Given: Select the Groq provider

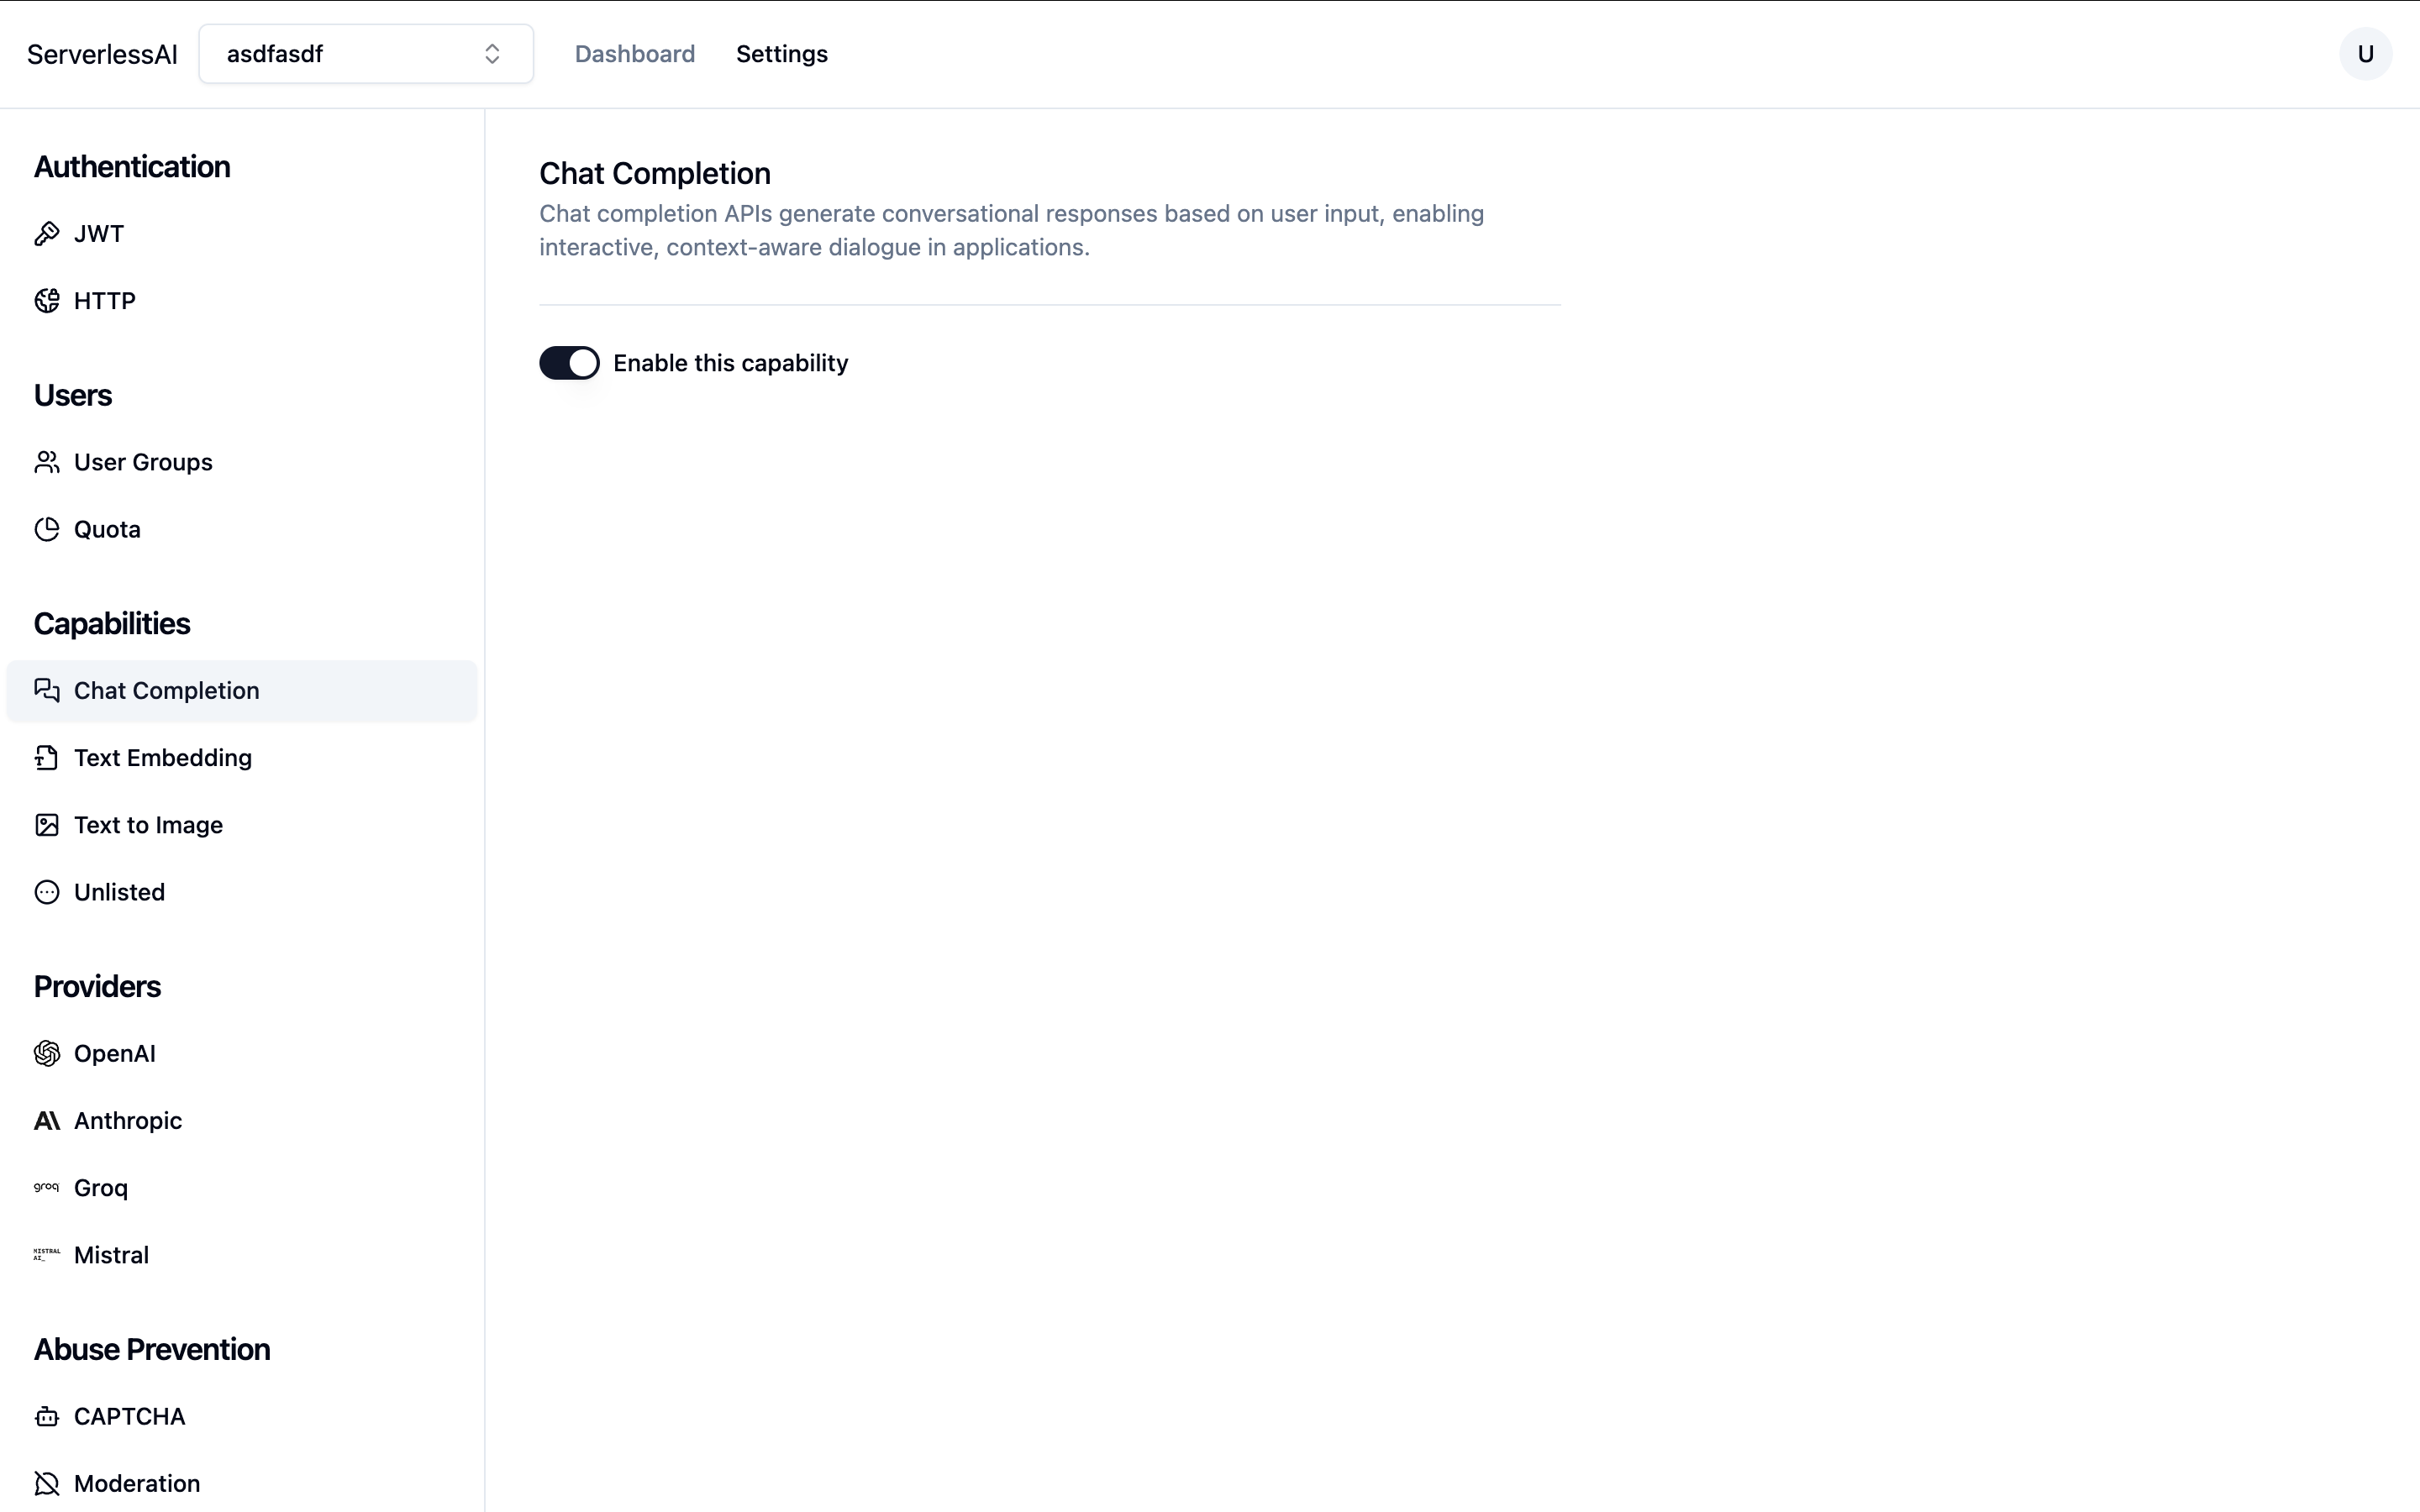Looking at the screenshot, I should pos(99,1186).
